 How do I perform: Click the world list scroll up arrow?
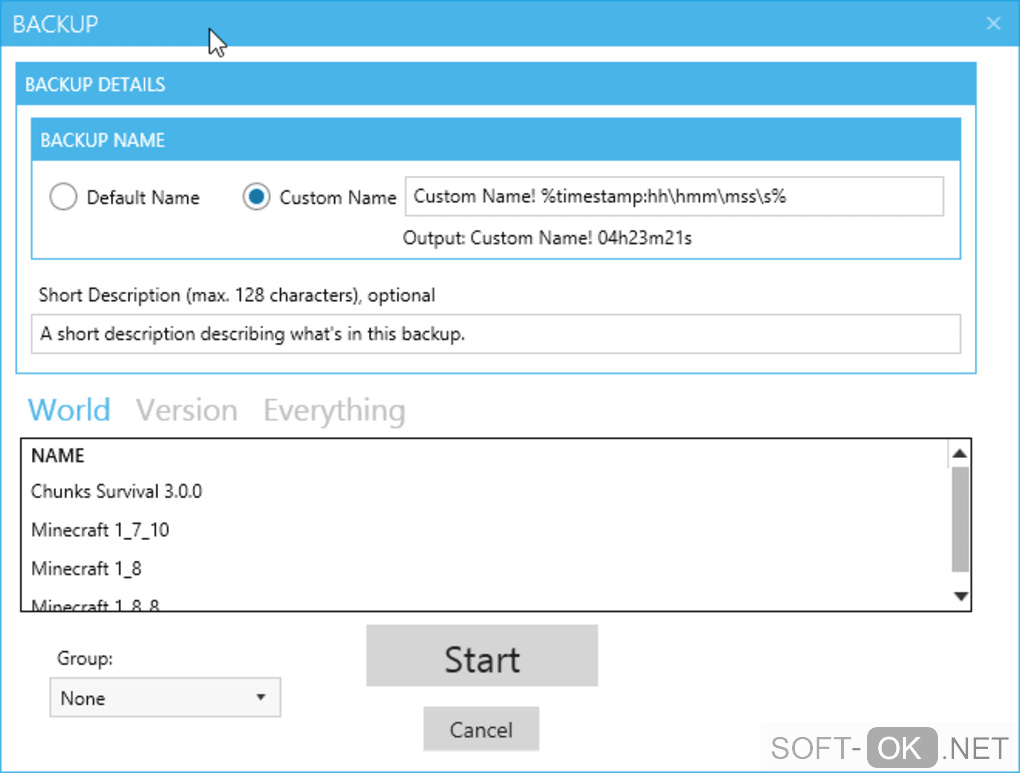point(960,454)
